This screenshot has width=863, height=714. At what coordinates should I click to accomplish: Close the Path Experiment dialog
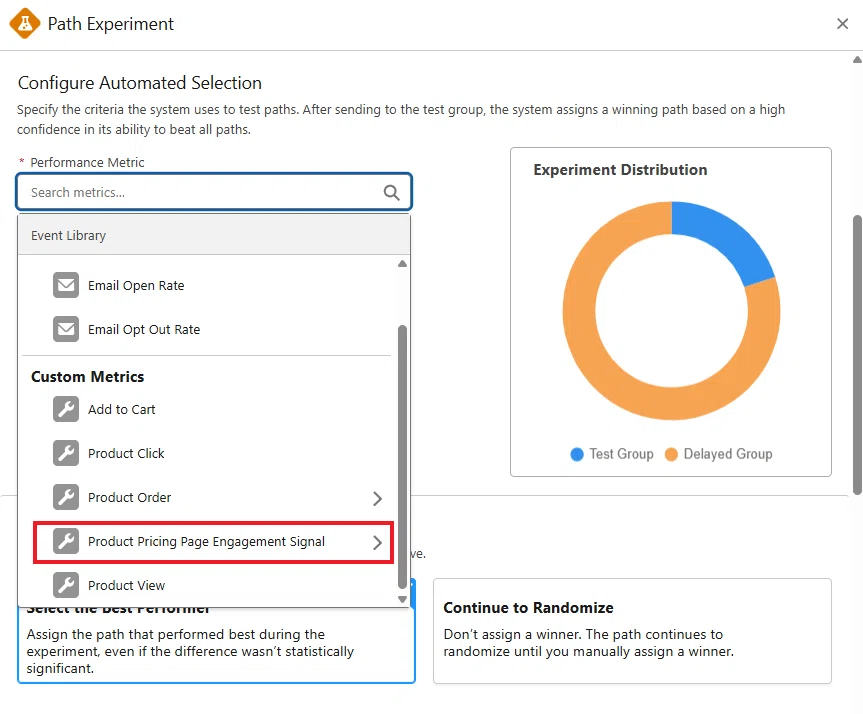pos(842,24)
